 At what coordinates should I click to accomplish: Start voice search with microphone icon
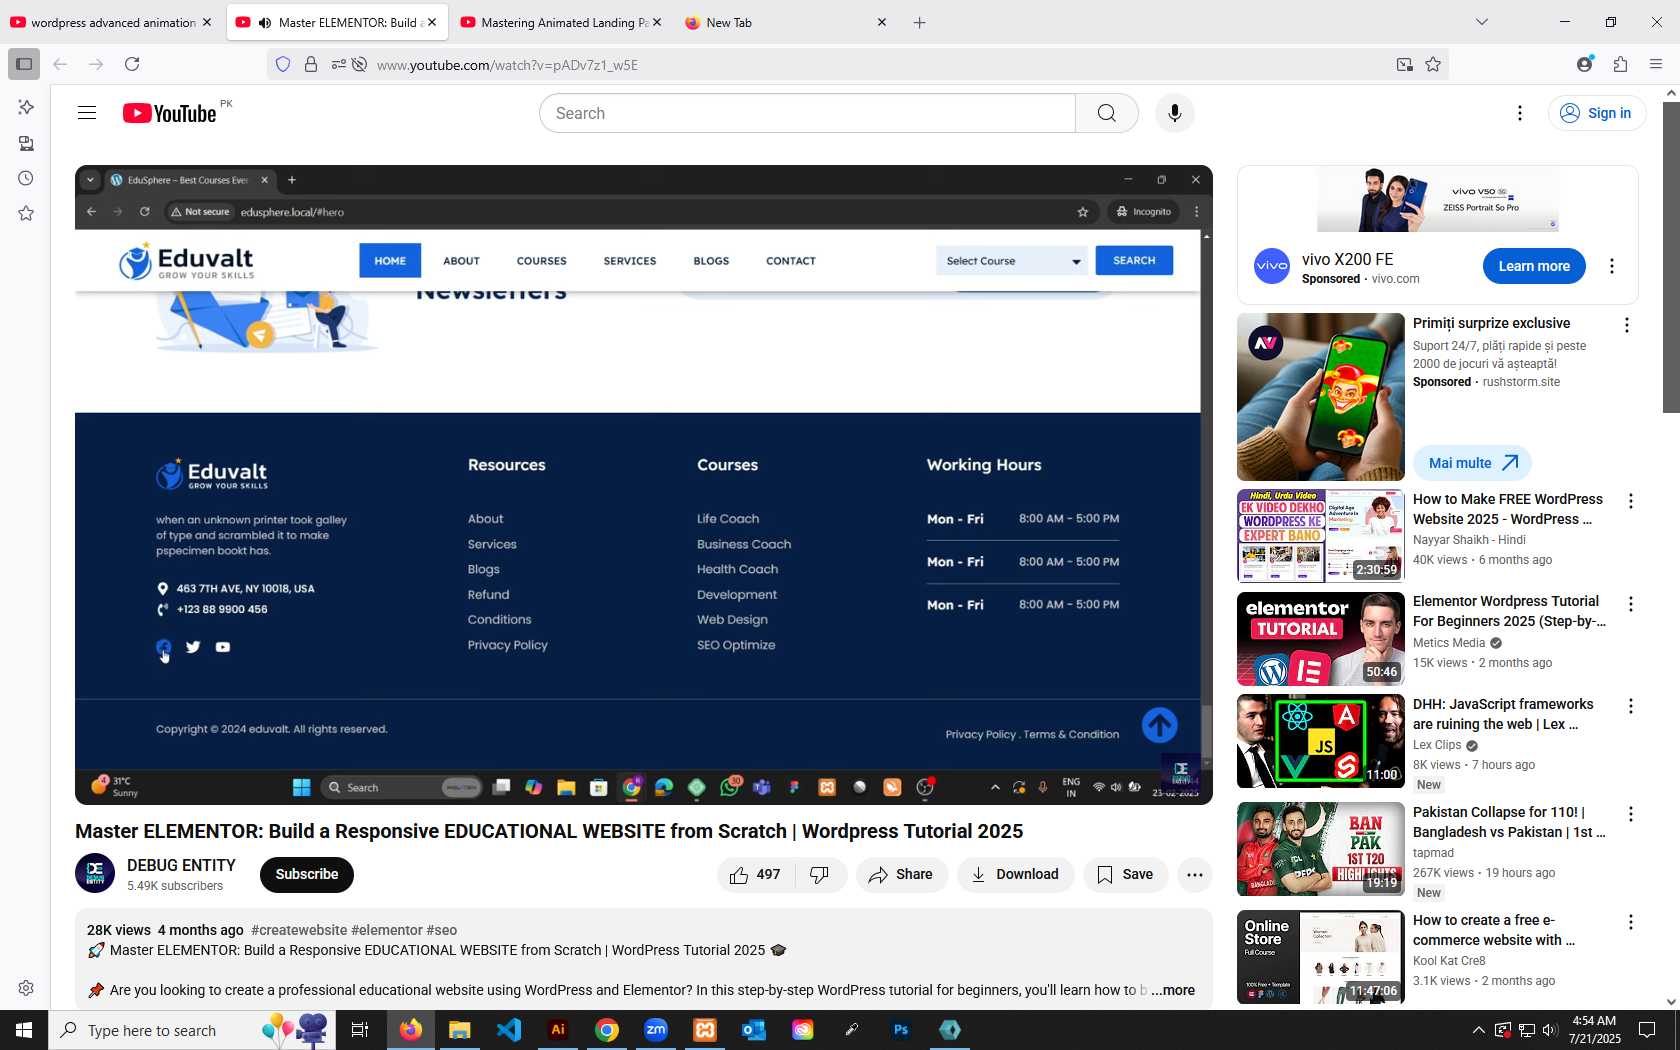pos(1175,113)
